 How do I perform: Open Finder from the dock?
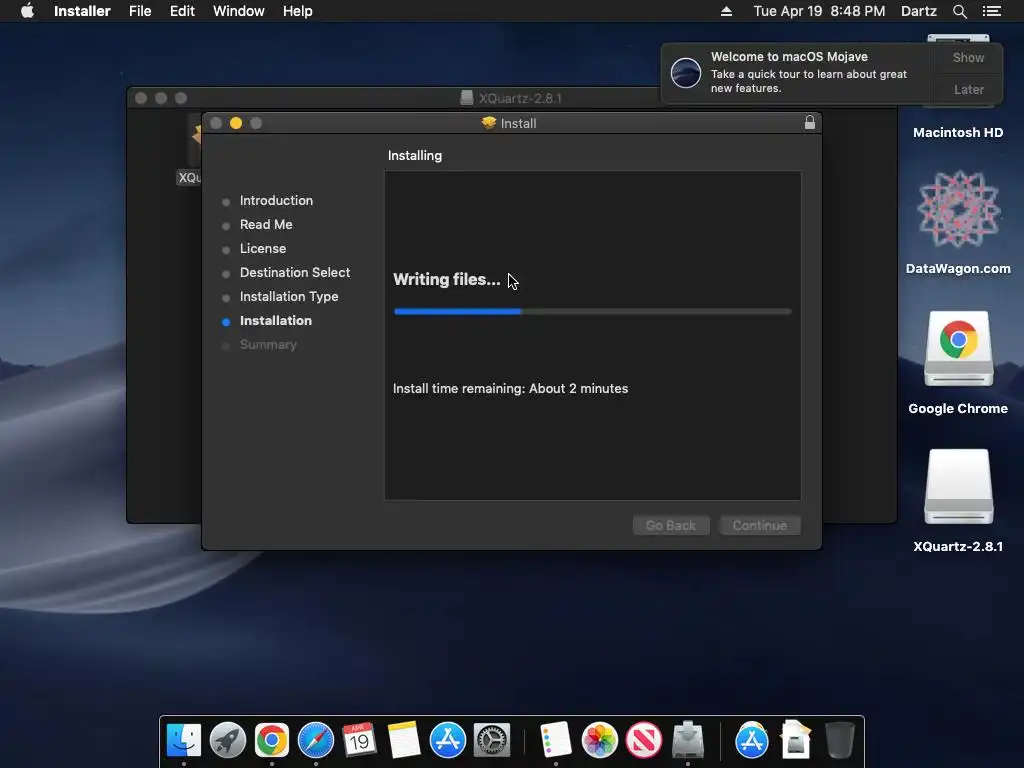(x=184, y=741)
